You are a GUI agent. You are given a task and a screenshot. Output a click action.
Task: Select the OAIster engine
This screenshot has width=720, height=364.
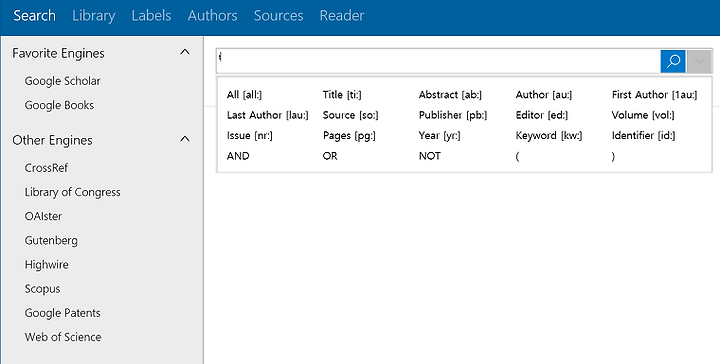[x=43, y=216]
